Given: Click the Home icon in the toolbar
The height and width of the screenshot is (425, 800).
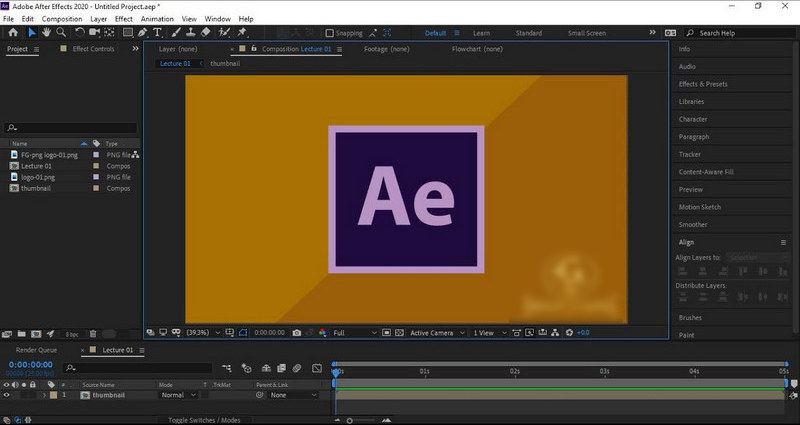Looking at the screenshot, I should [13, 32].
